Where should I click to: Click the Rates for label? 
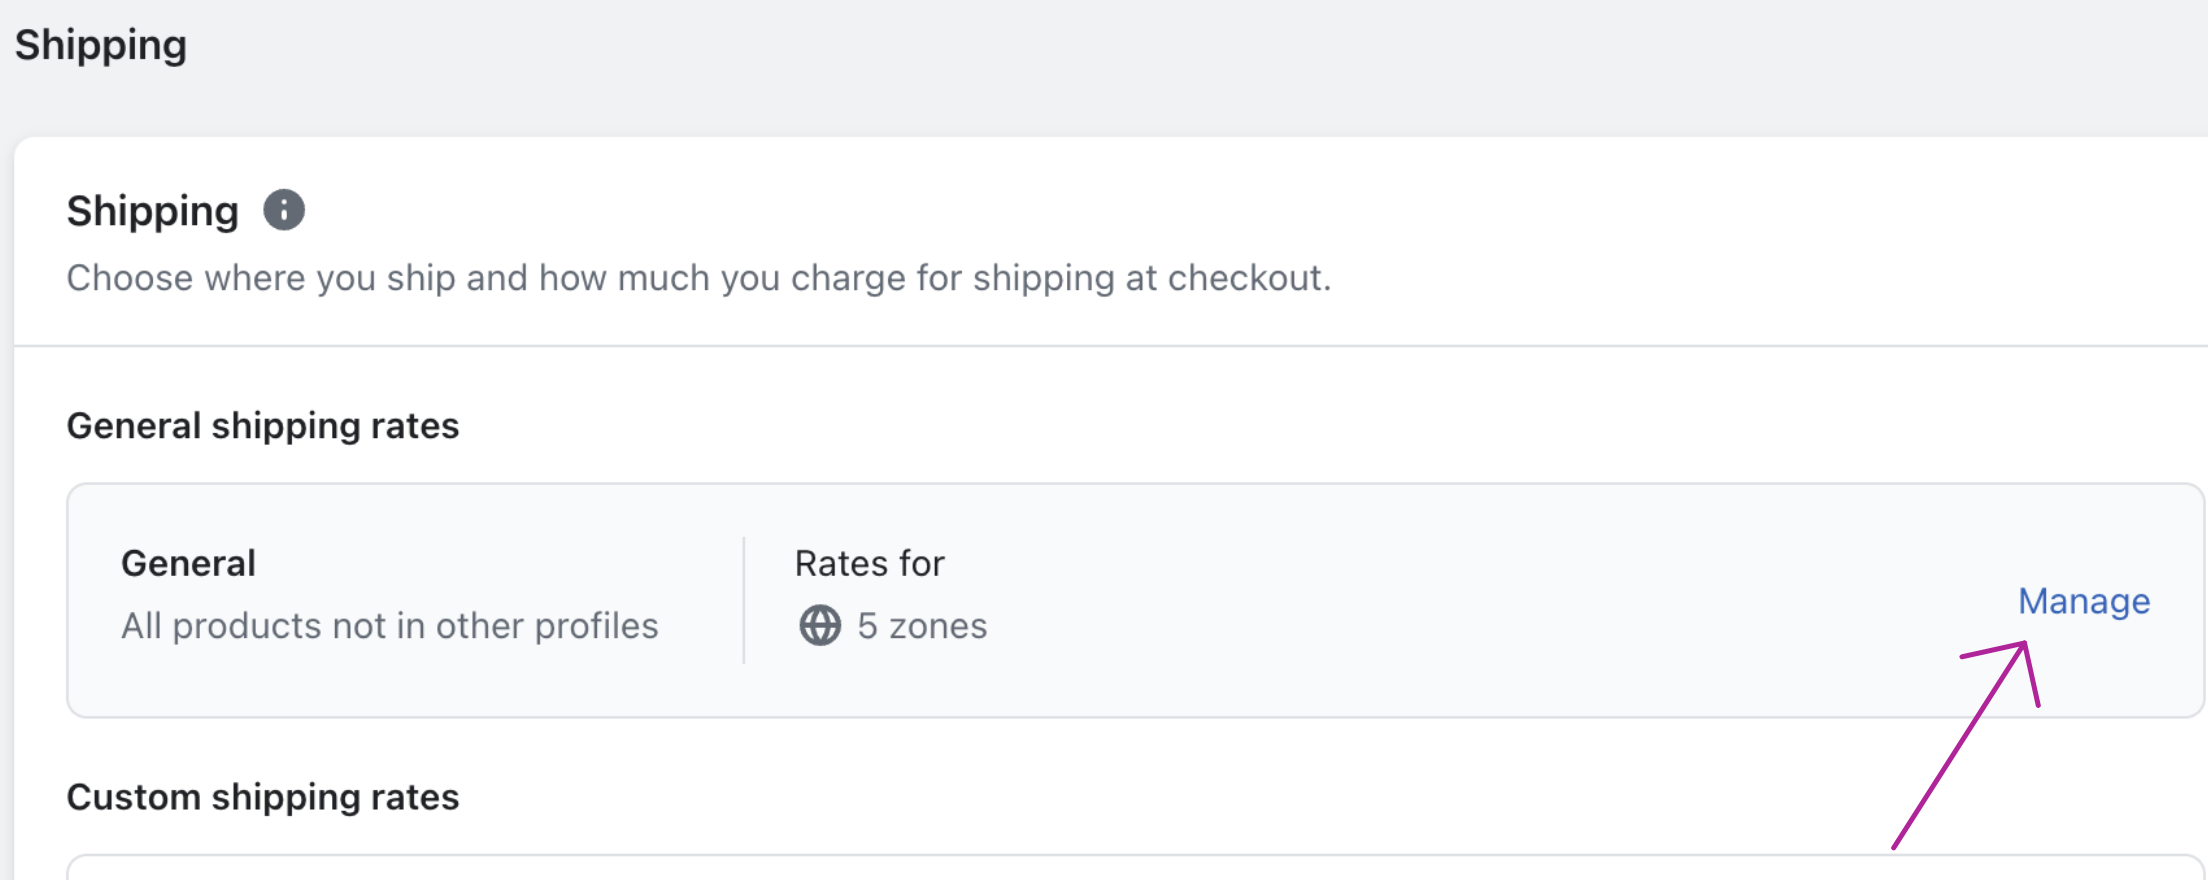[x=868, y=562]
